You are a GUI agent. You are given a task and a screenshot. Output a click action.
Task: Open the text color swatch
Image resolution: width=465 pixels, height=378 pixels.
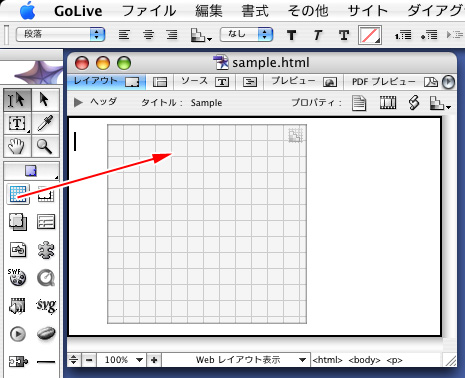click(x=370, y=35)
